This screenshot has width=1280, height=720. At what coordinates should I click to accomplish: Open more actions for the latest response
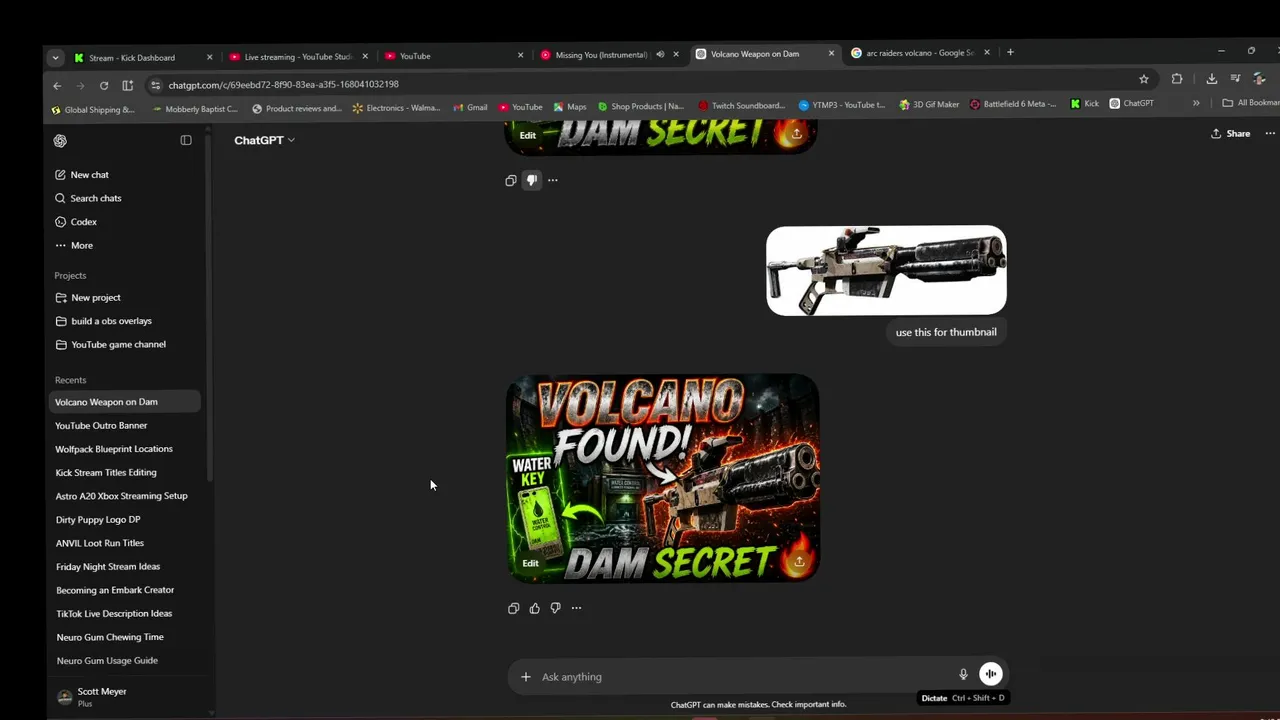click(x=576, y=608)
